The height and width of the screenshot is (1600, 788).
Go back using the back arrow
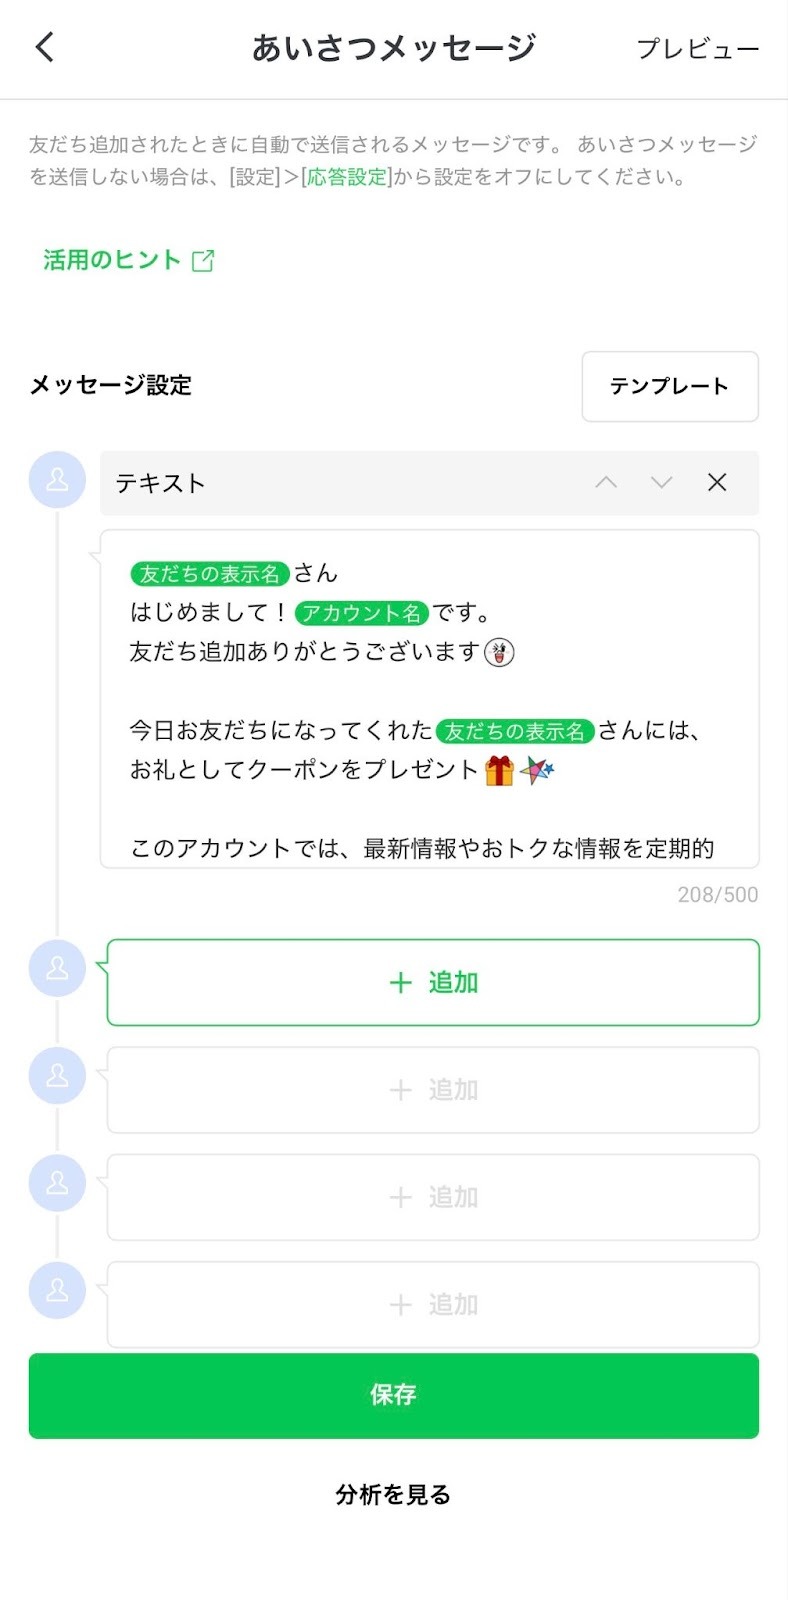45,47
